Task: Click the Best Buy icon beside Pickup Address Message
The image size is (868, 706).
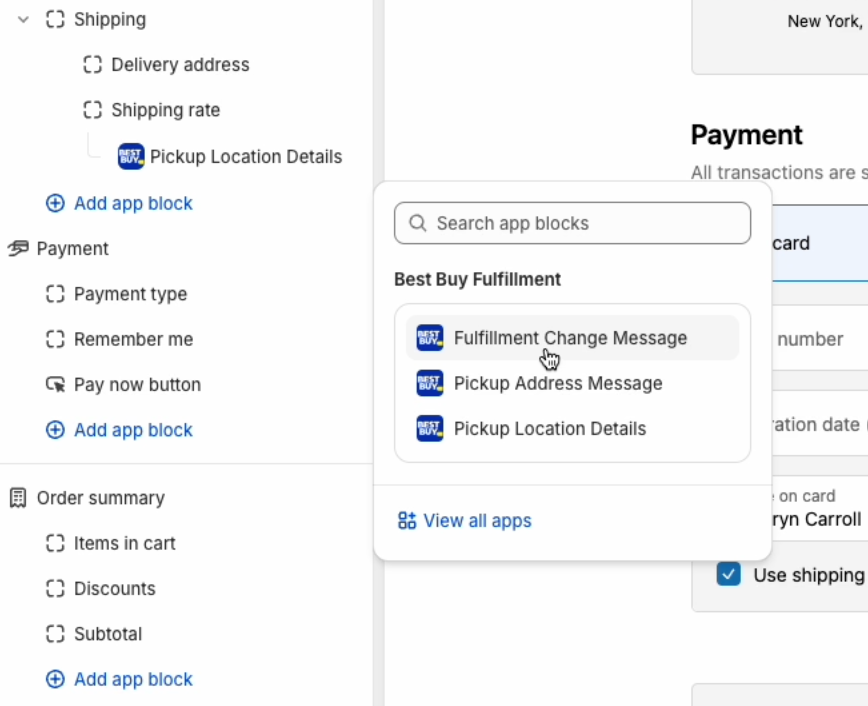Action: 430,383
